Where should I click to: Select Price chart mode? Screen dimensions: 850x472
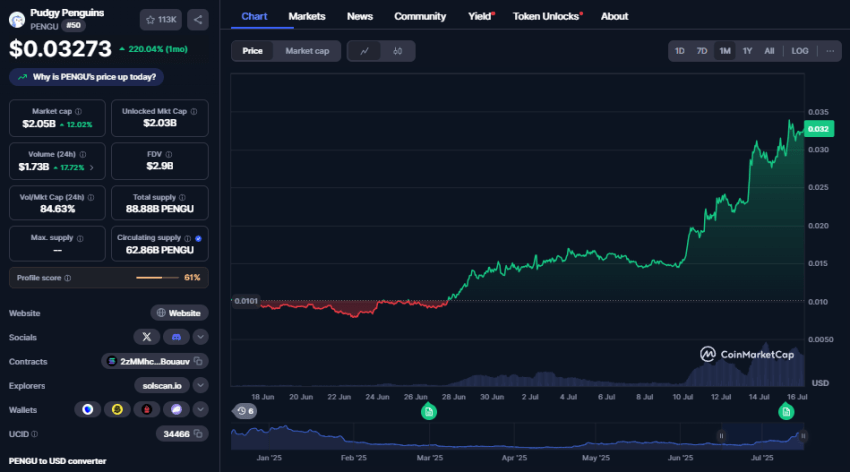252,51
